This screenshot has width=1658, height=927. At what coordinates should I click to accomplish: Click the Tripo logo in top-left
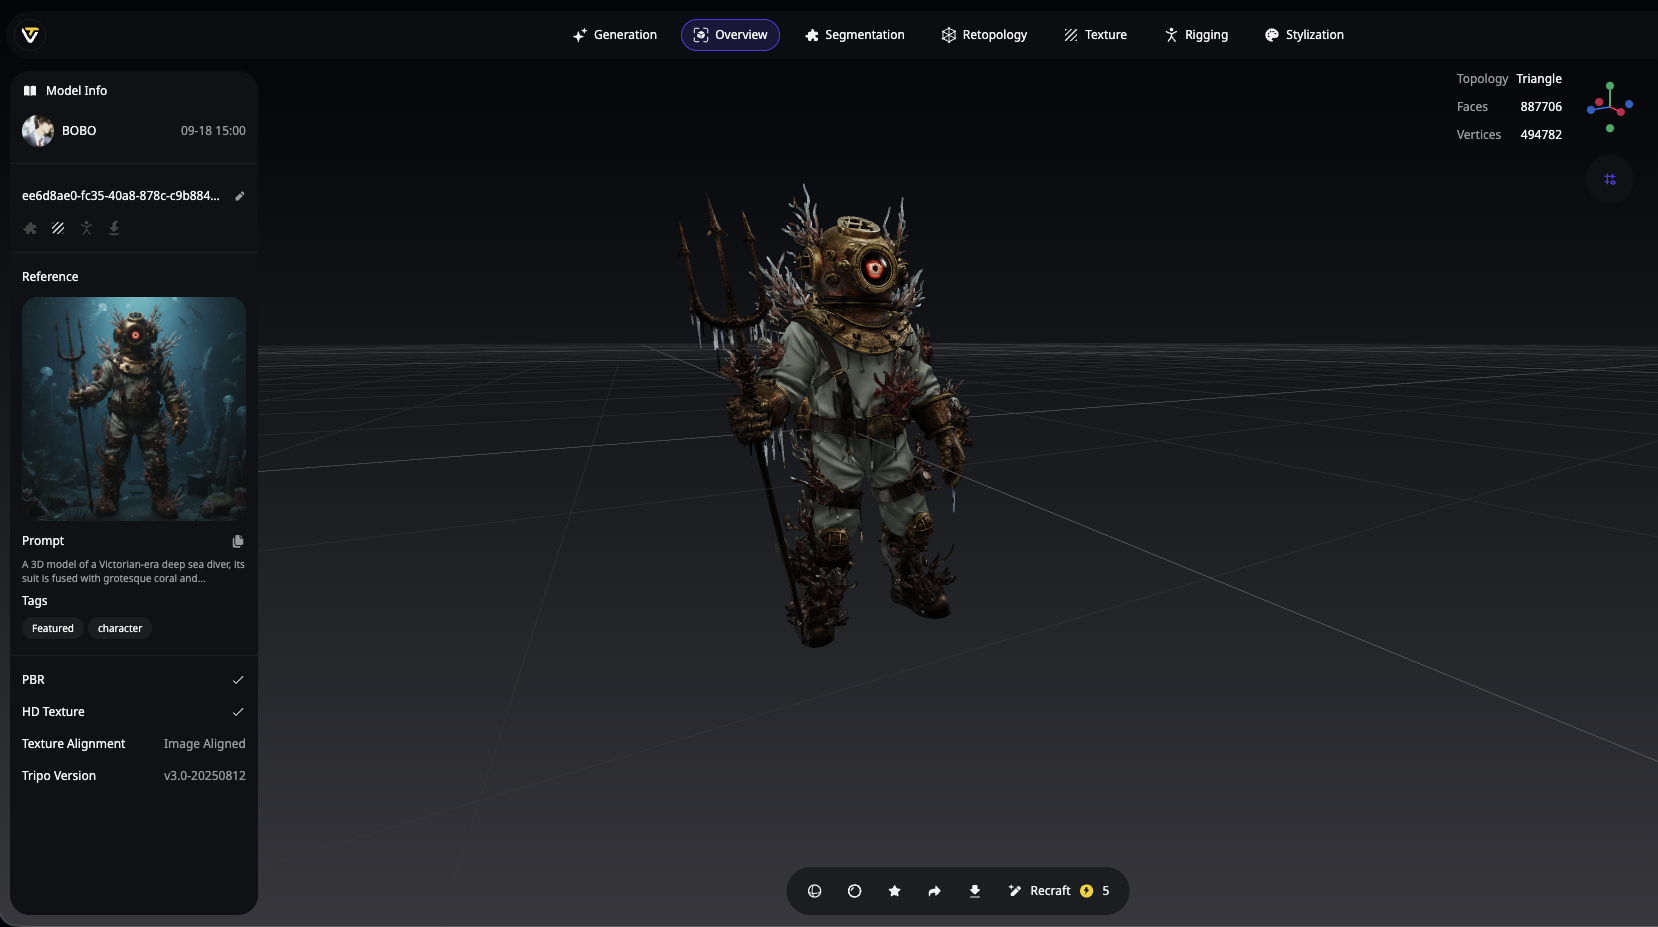click(30, 35)
